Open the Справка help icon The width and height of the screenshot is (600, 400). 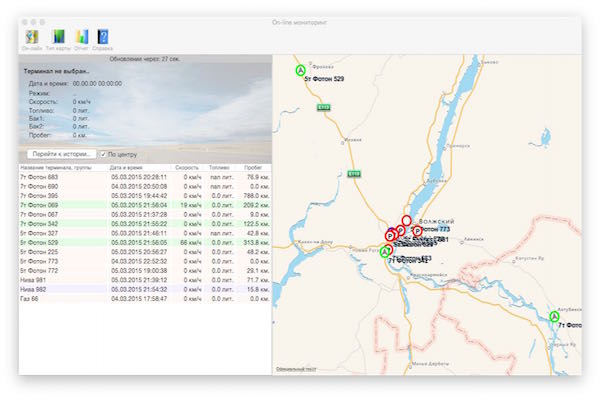(x=103, y=38)
